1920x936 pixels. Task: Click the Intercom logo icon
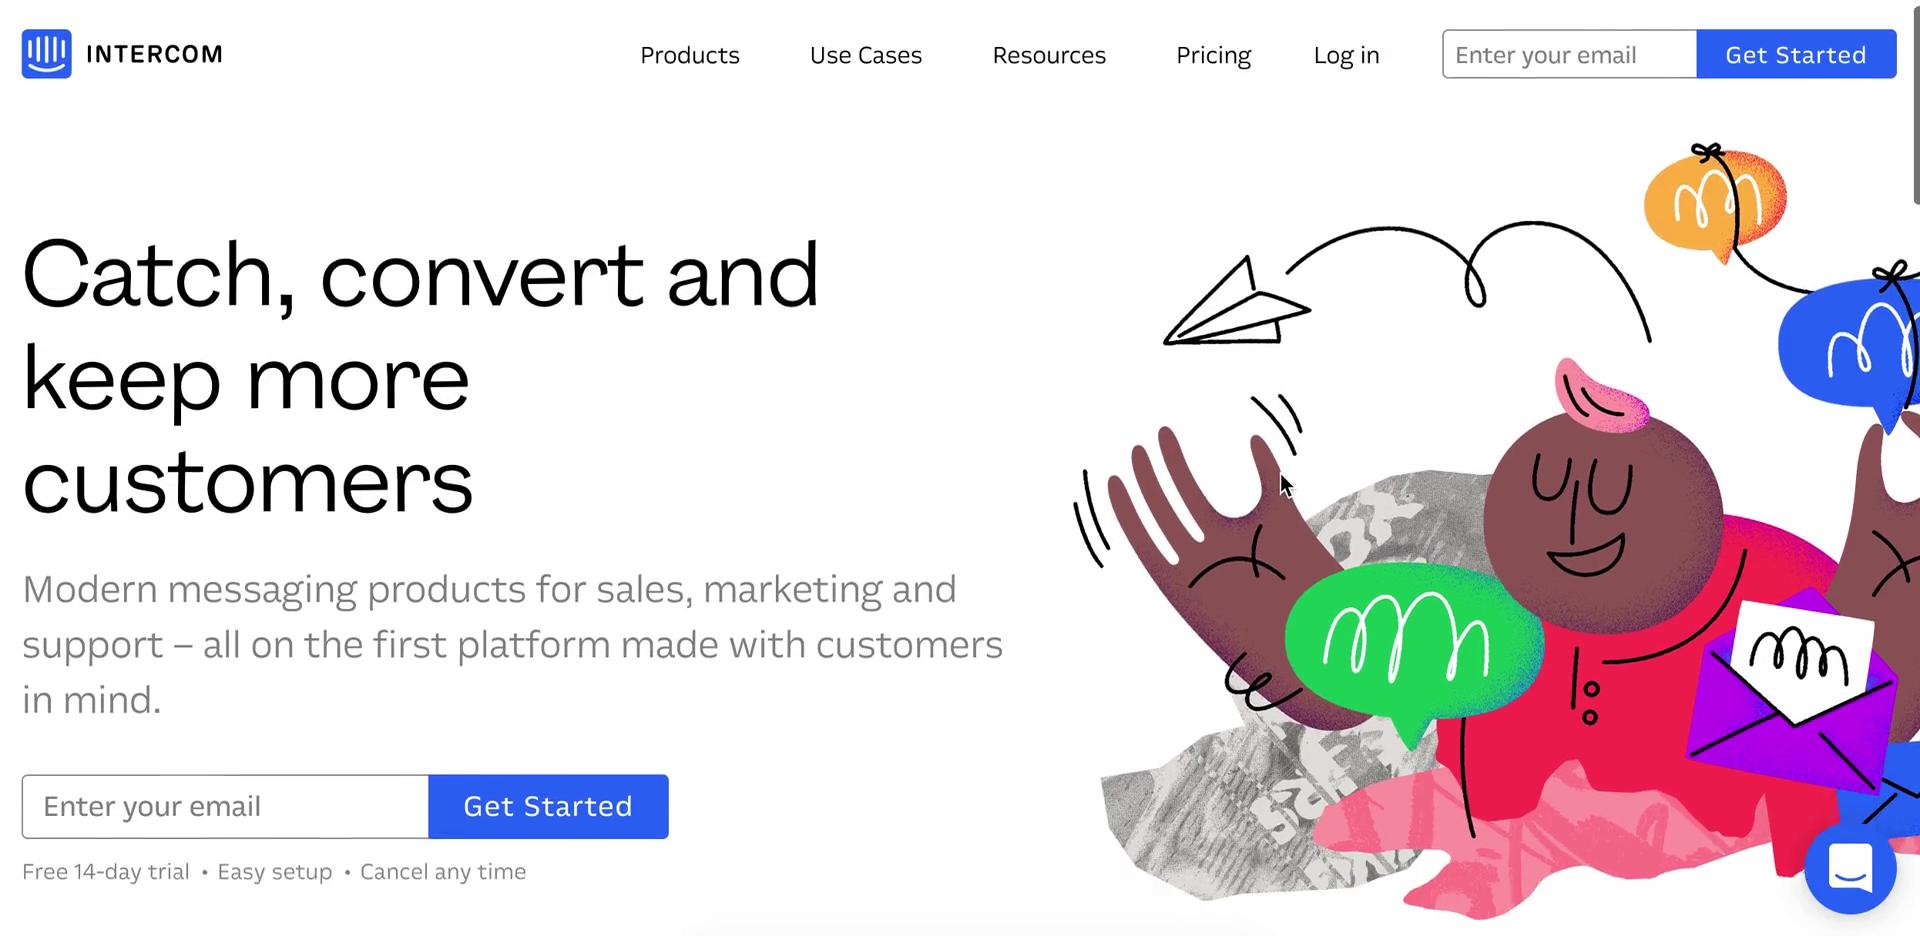point(46,54)
